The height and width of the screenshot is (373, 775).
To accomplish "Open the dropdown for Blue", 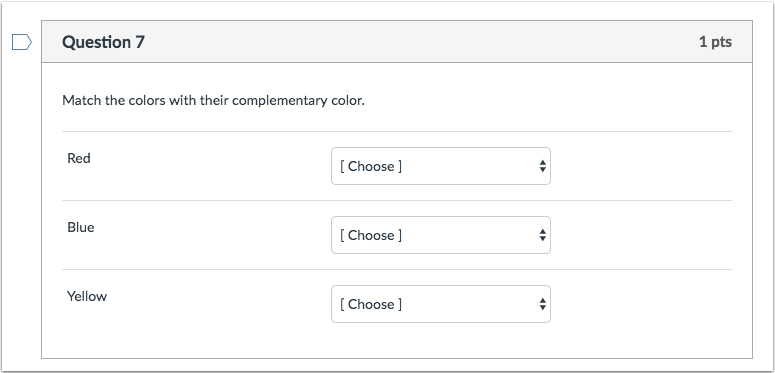I will (440, 235).
